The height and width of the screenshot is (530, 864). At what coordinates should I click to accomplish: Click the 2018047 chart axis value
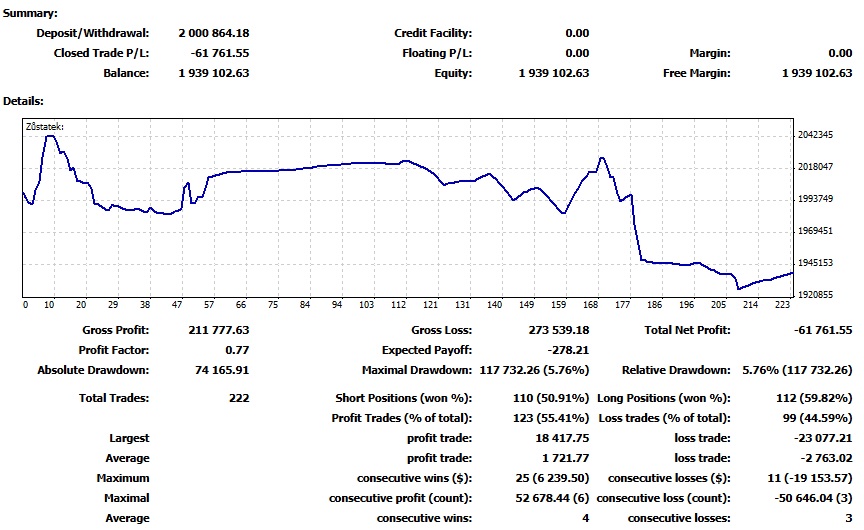click(816, 167)
